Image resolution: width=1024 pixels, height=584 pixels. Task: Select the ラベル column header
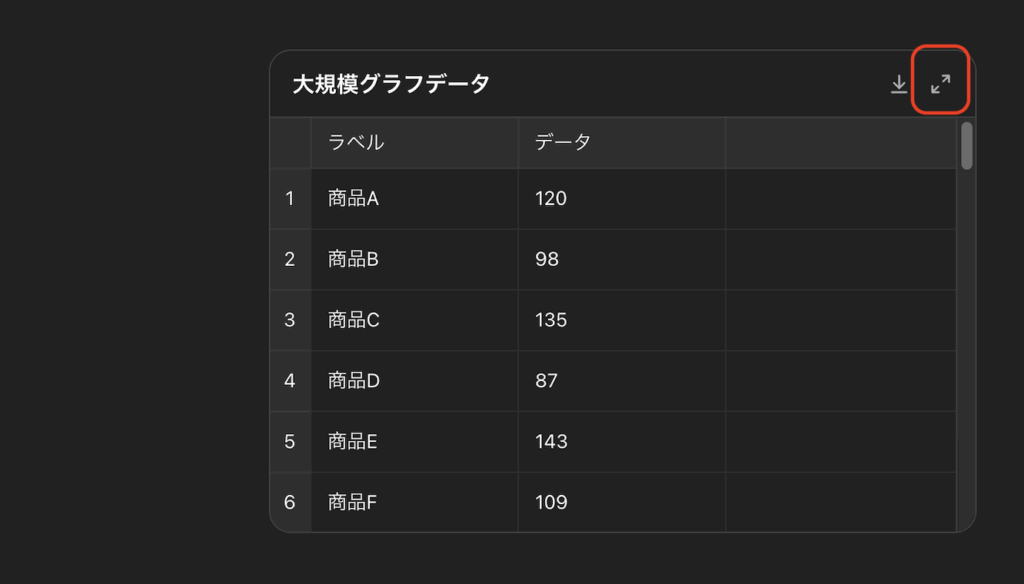(415, 142)
